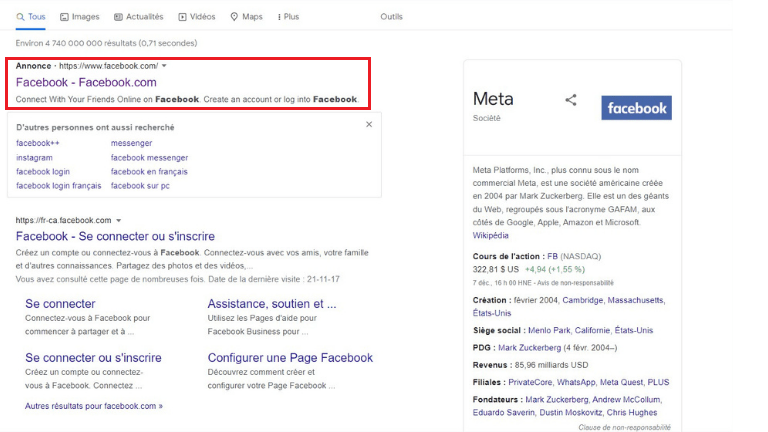Click the facebook messenger suggestion
The width and height of the screenshot is (768, 432).
pyautogui.click(x=149, y=158)
